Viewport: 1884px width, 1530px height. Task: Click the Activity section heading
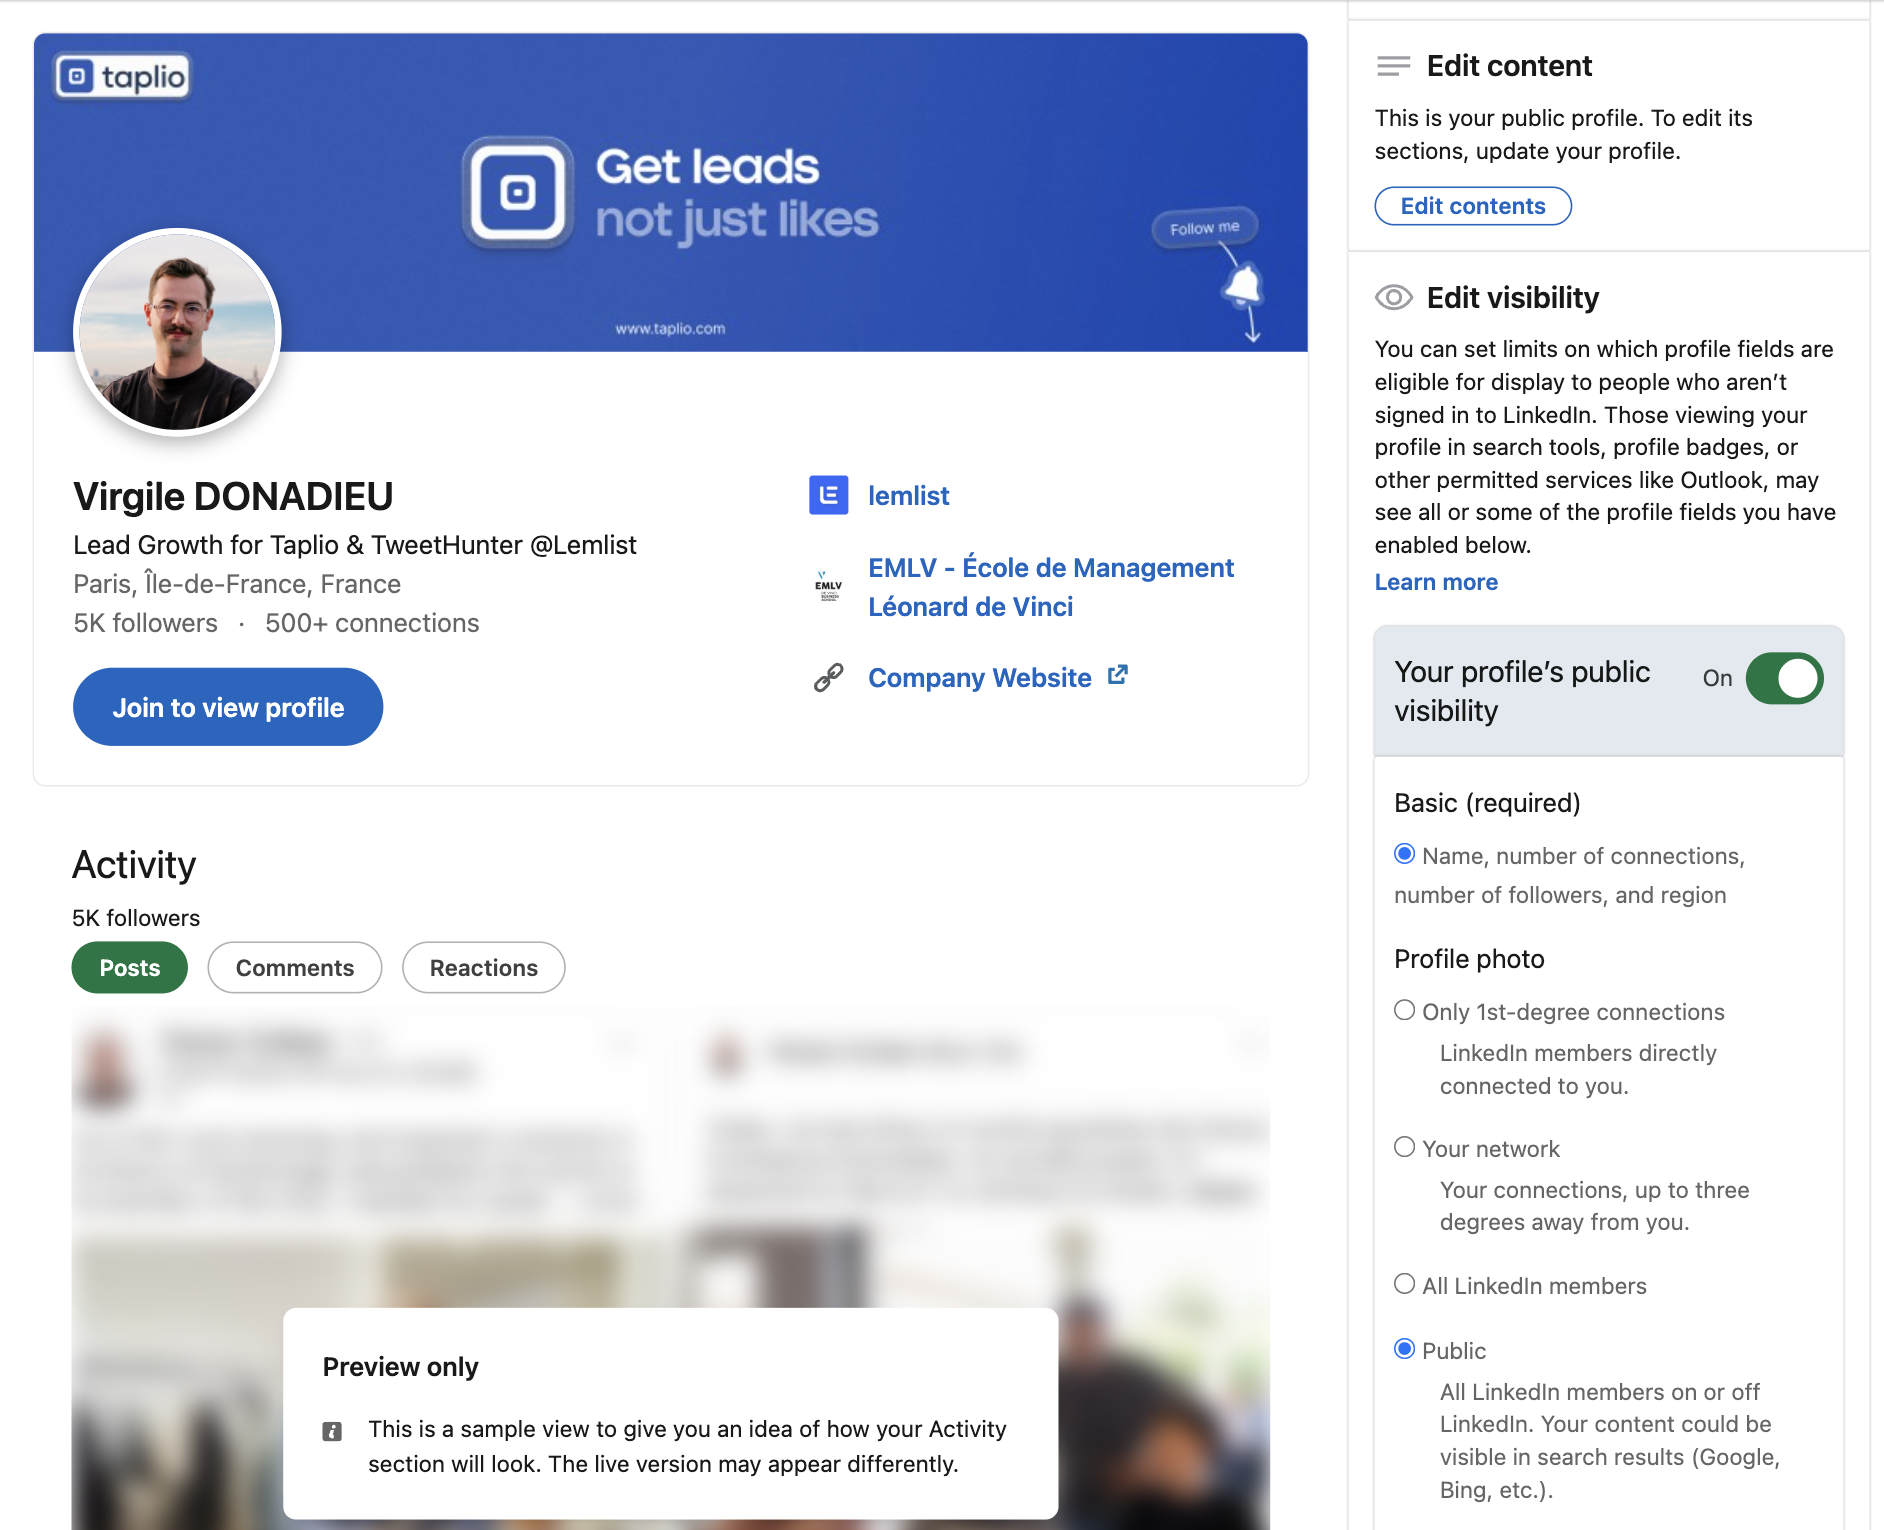click(x=134, y=865)
